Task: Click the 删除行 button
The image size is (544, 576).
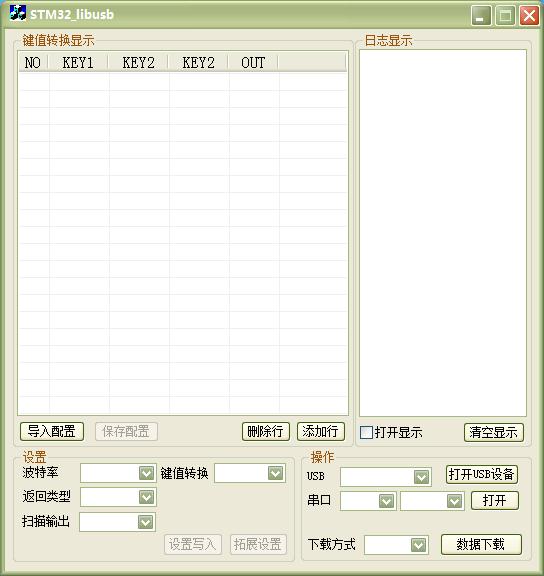Action: point(266,431)
